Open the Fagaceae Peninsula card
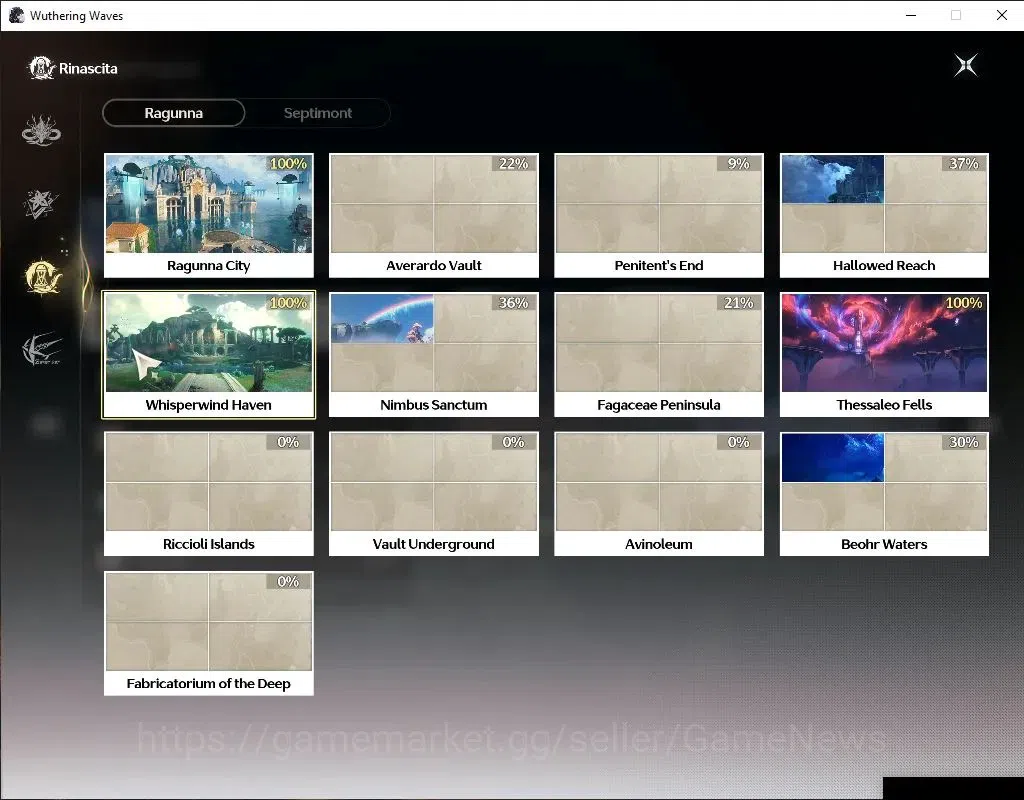The width and height of the screenshot is (1024, 800). pyautogui.click(x=659, y=355)
